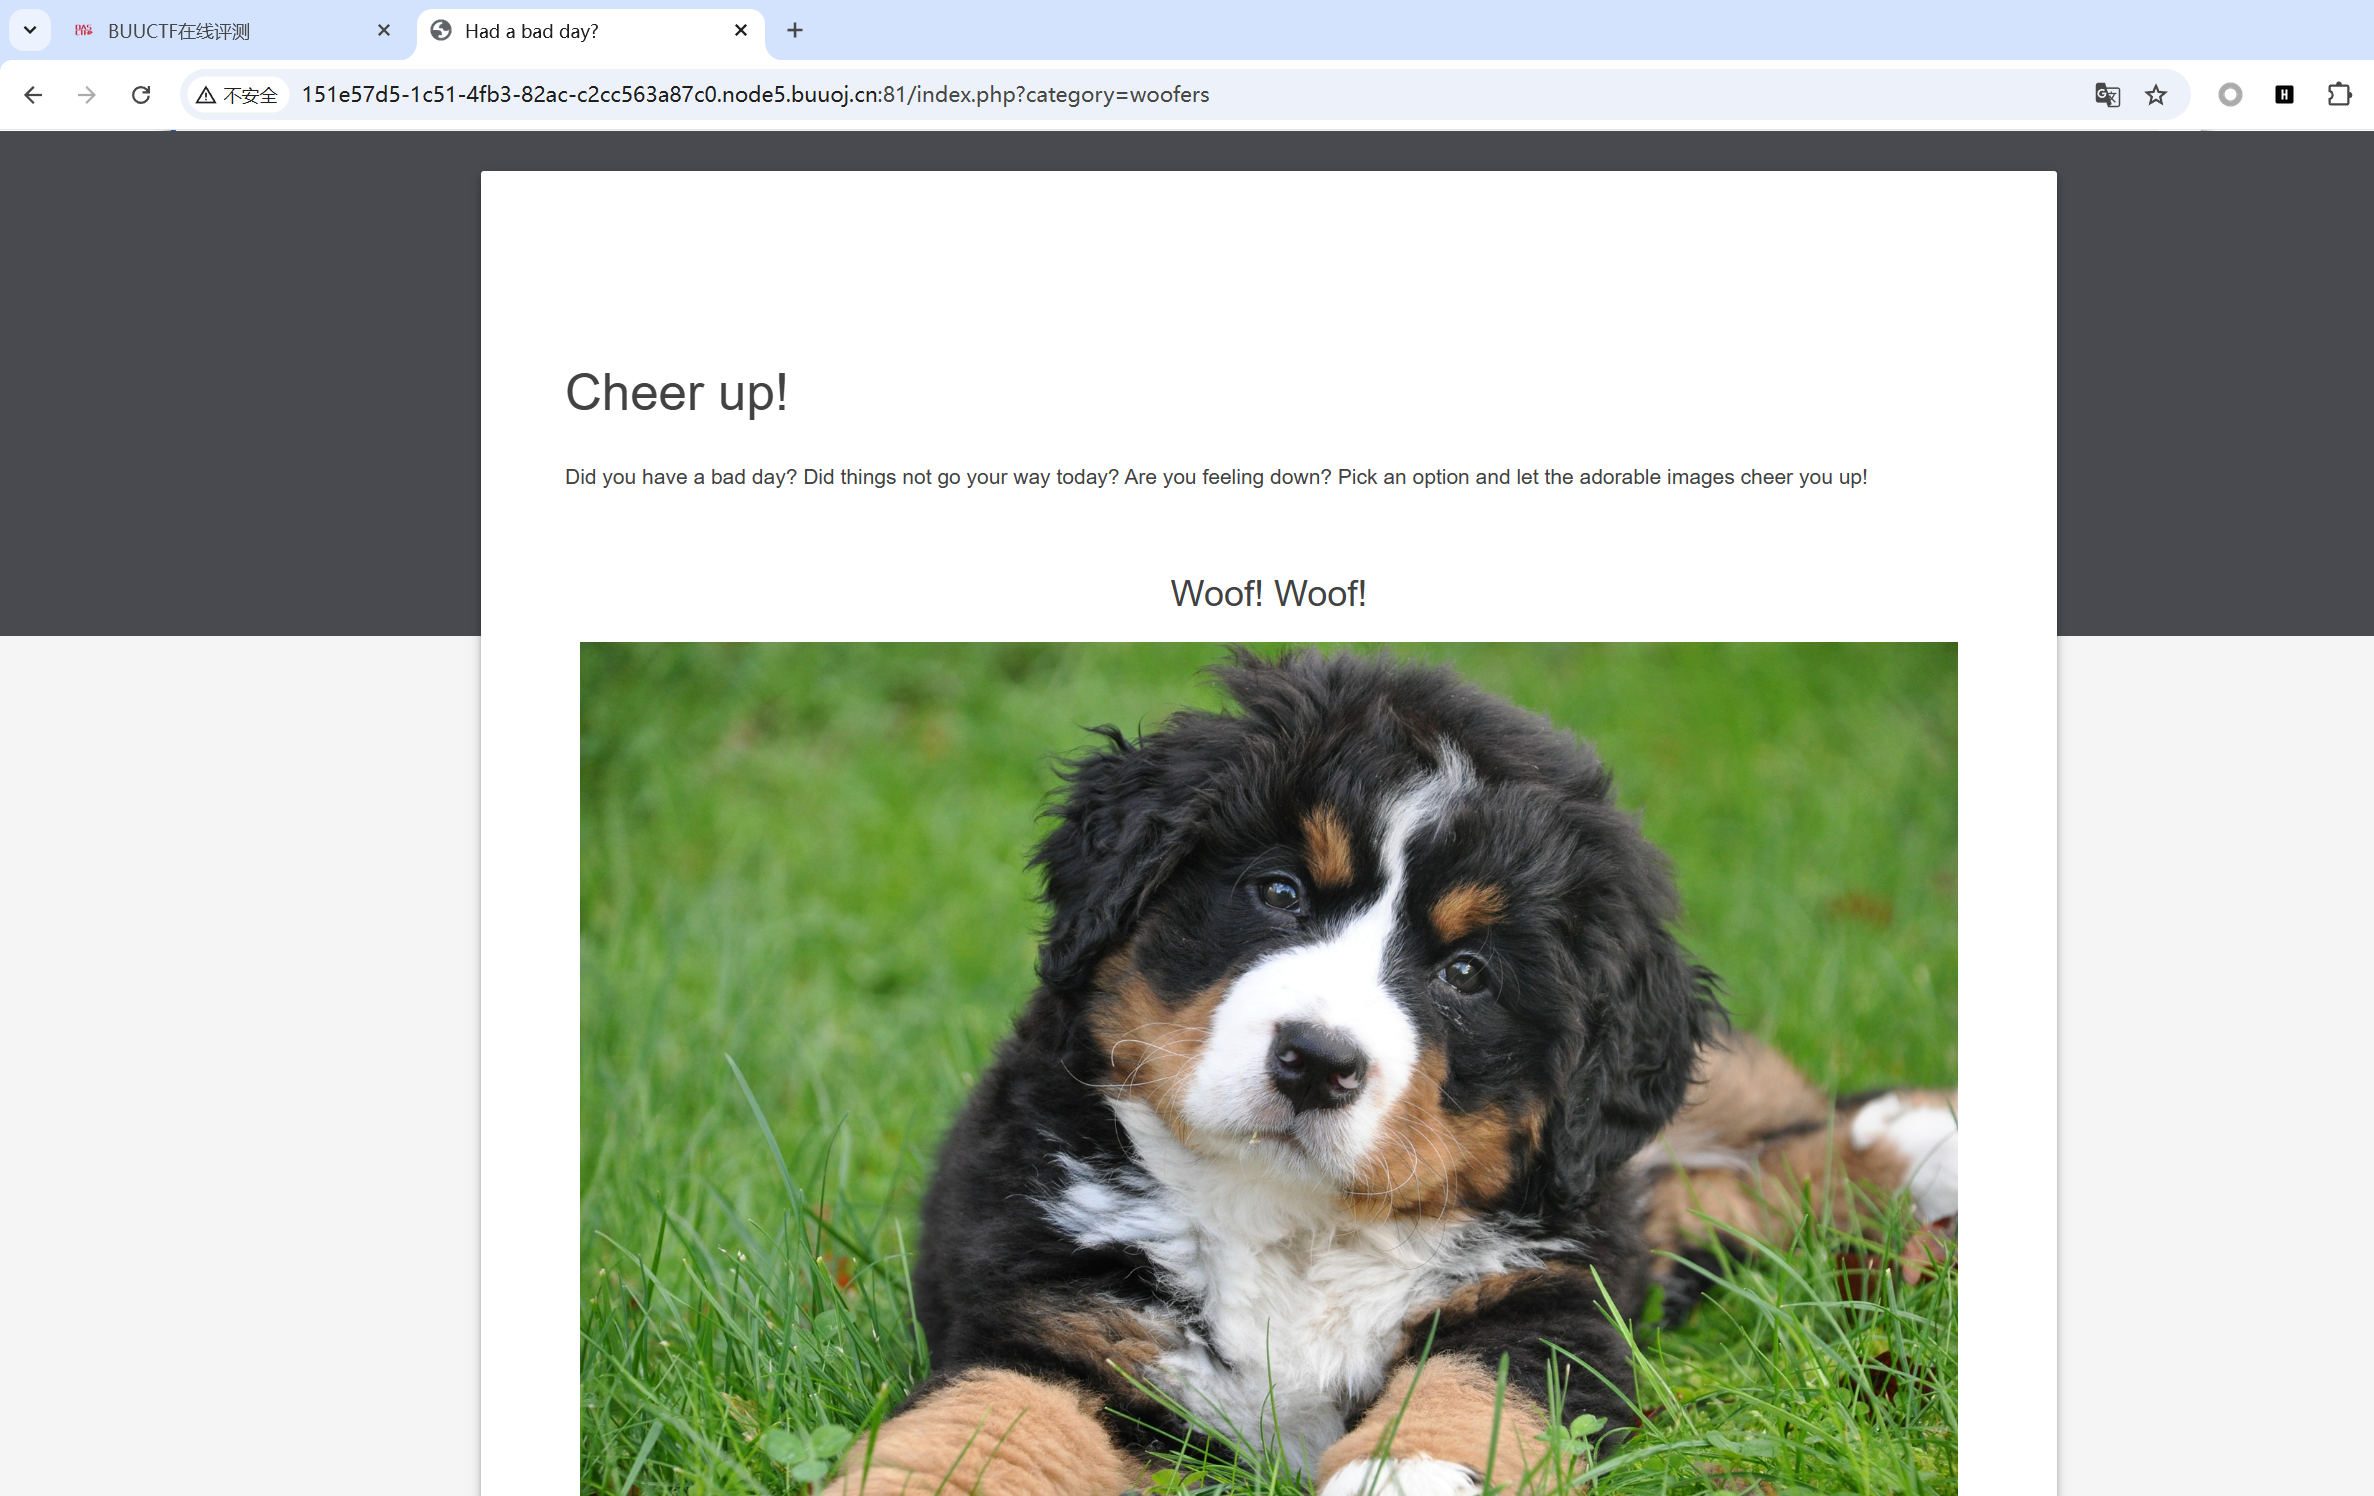Click the BUUCTF tab favicon
Image resolution: width=2374 pixels, height=1496 pixels.
point(84,31)
